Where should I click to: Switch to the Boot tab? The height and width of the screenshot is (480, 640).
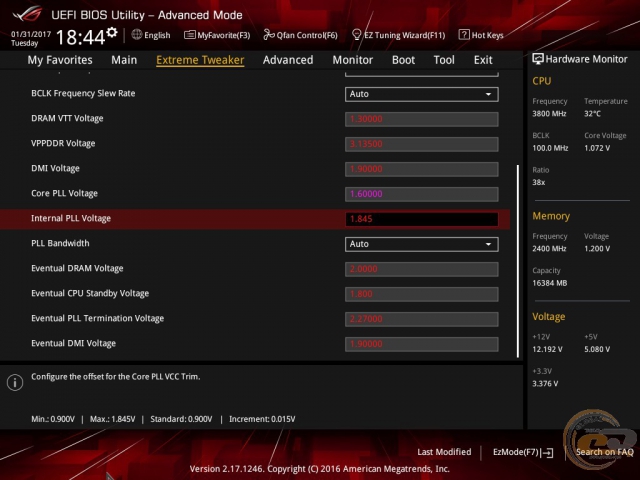click(403, 60)
